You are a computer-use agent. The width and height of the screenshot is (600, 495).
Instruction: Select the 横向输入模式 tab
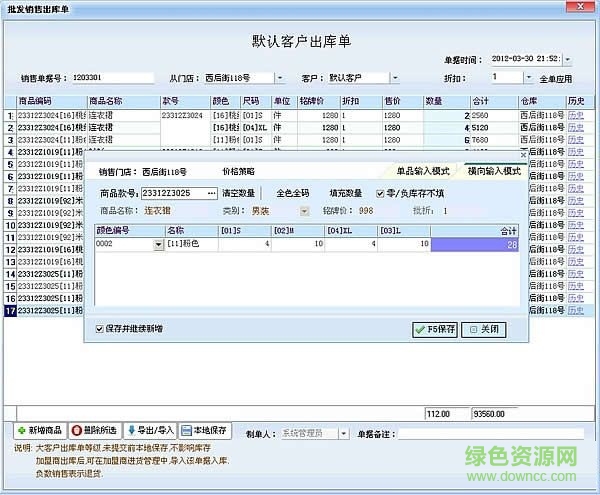pyautogui.click(x=492, y=171)
